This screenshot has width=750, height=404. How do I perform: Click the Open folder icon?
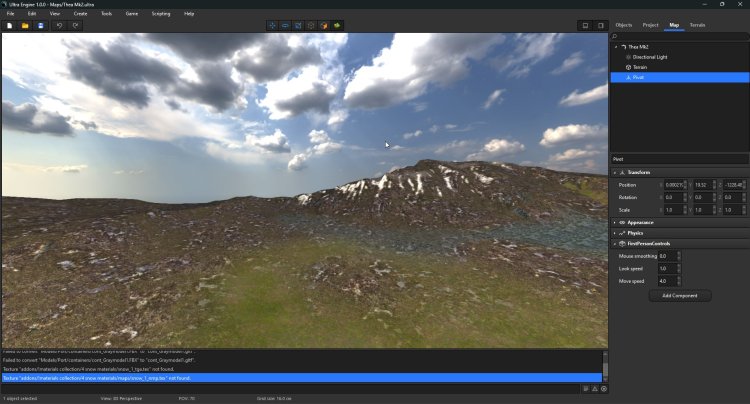click(25, 25)
